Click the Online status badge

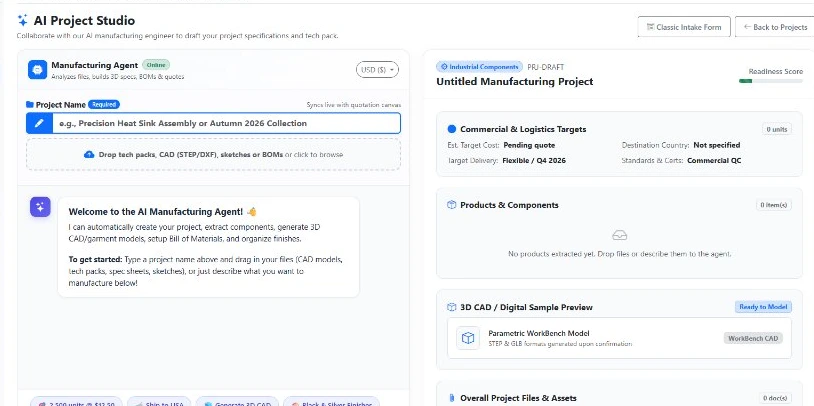pos(156,65)
